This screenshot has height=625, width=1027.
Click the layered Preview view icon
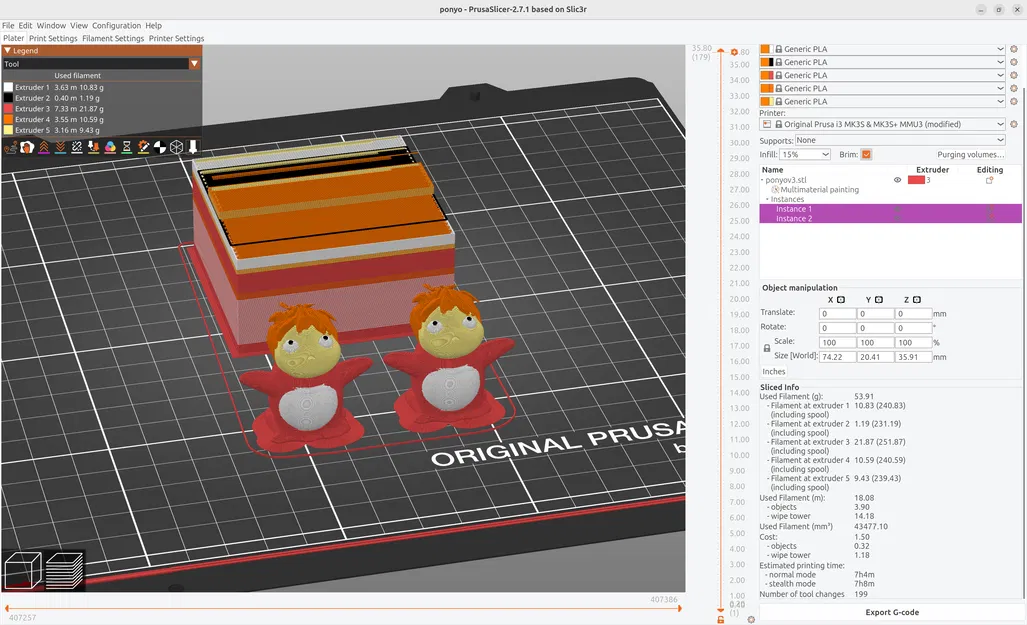[x=64, y=572]
